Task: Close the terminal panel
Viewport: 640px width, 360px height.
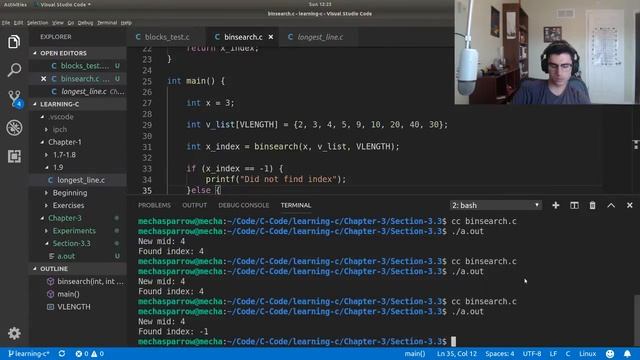Action: tap(629, 205)
